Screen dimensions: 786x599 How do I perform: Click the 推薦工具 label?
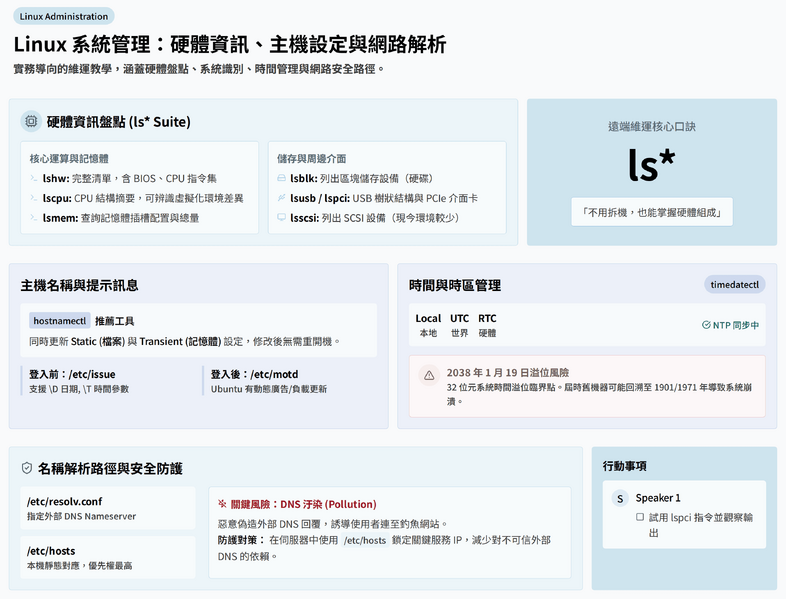[114, 321]
